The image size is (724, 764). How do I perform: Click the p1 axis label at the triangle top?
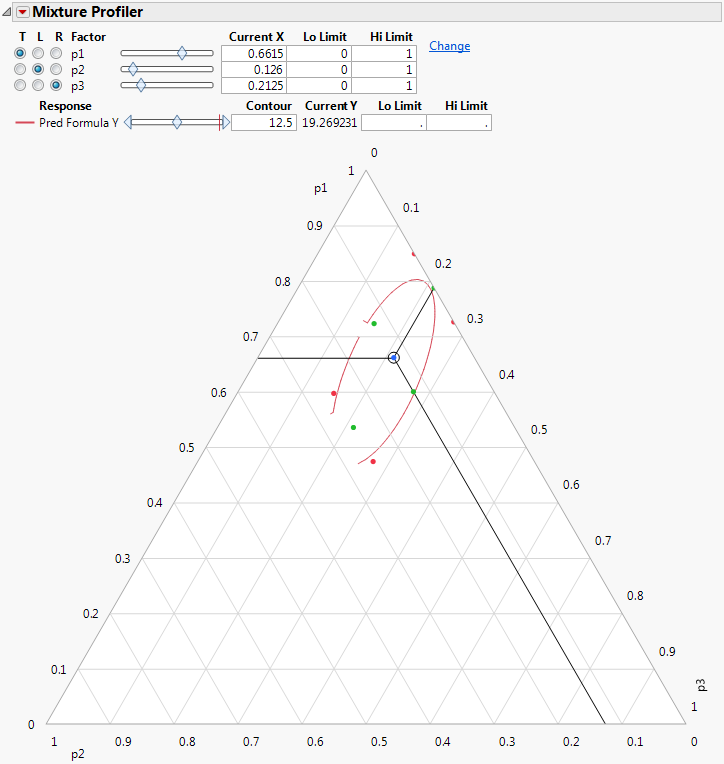click(321, 189)
